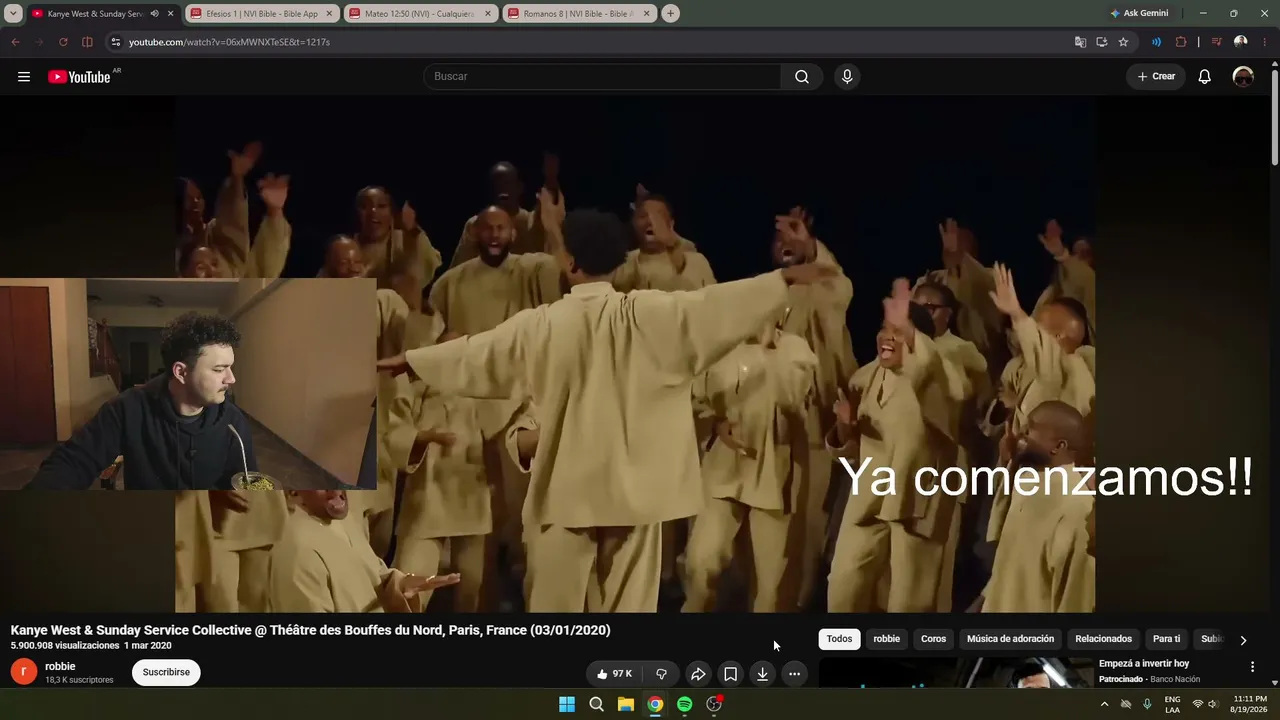This screenshot has width=1280, height=720.
Task: Save the video with the bookmark icon
Action: click(x=730, y=674)
